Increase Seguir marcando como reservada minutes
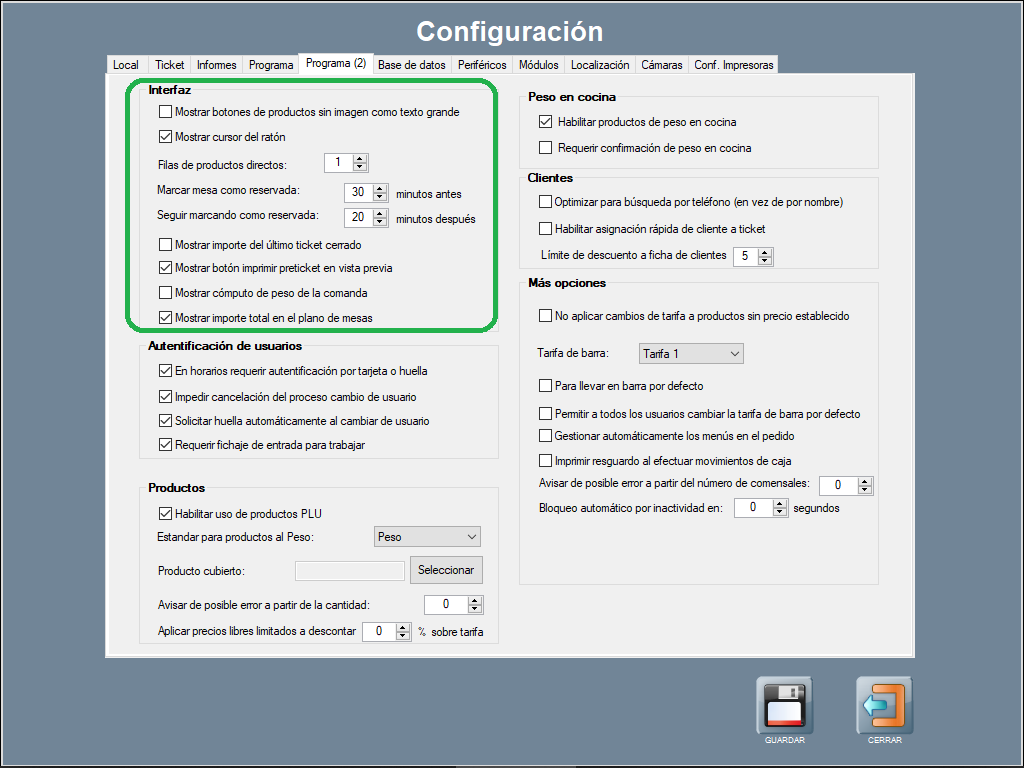This screenshot has height=768, width=1024. coord(380,213)
